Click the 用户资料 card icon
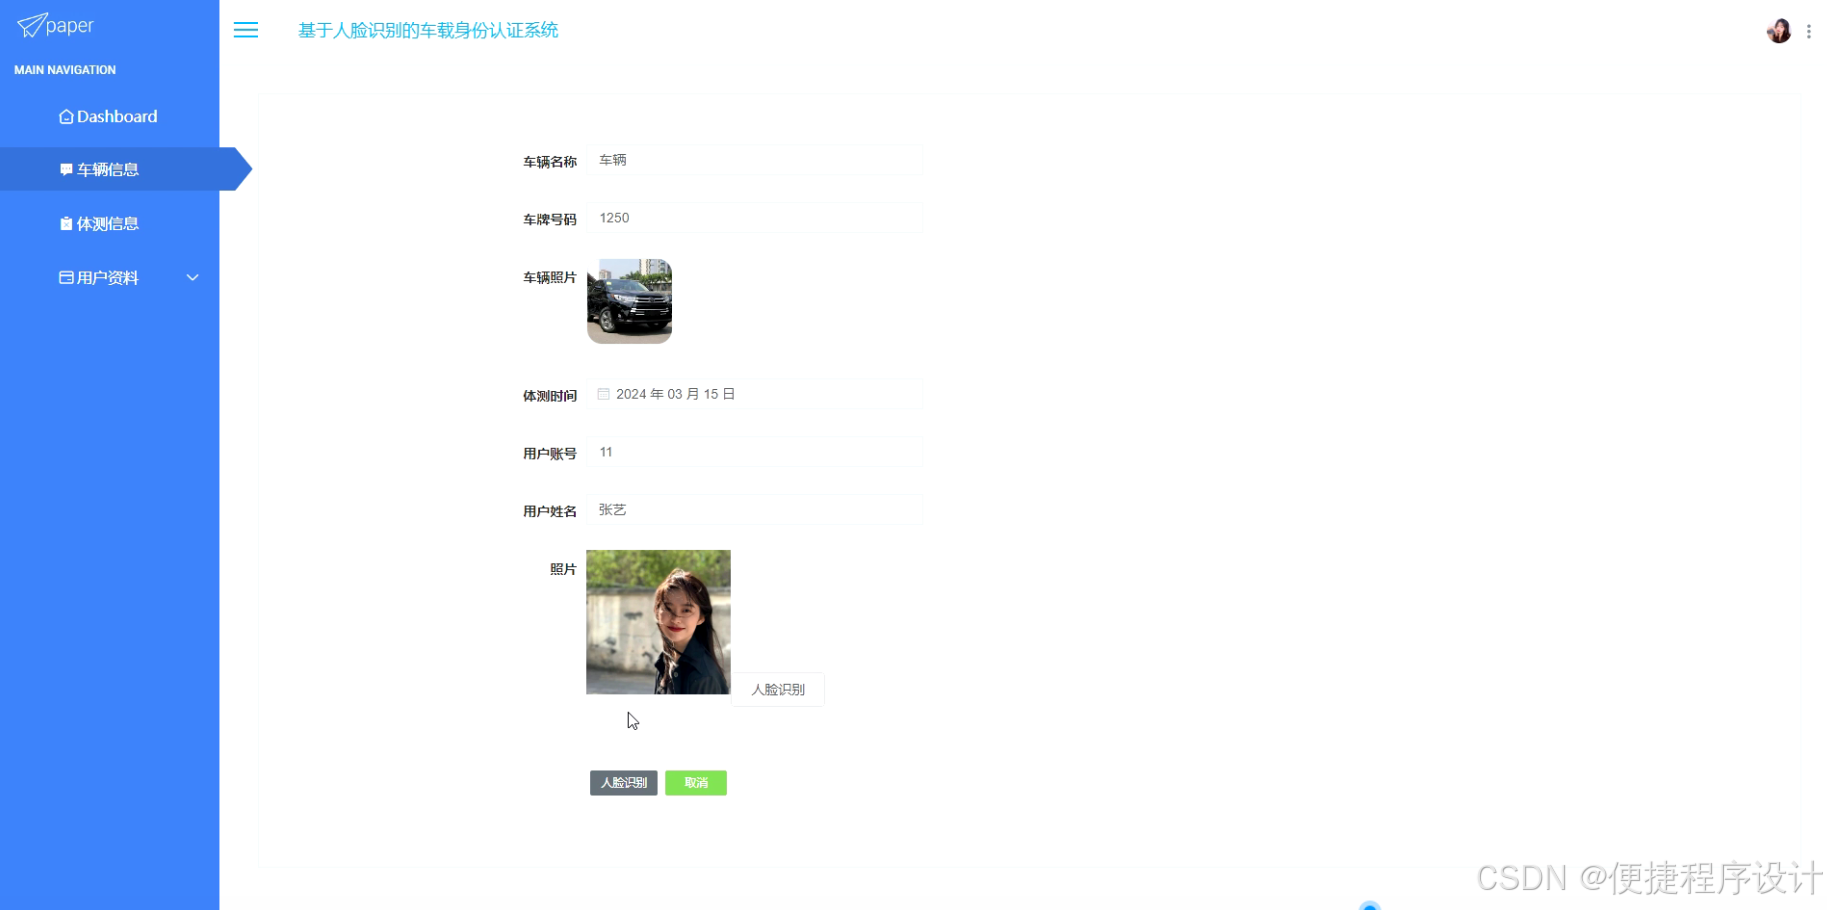Image resolution: width=1827 pixels, height=910 pixels. pos(66,278)
